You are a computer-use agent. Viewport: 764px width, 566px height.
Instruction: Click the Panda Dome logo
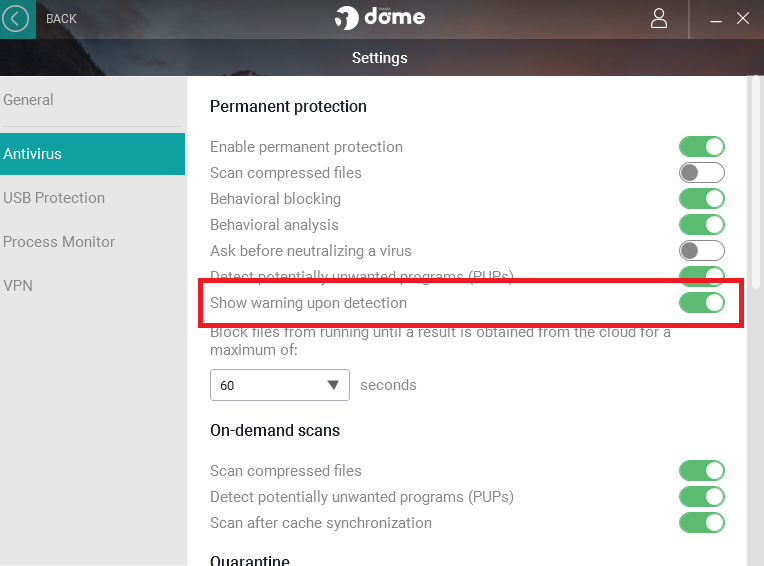(x=380, y=18)
